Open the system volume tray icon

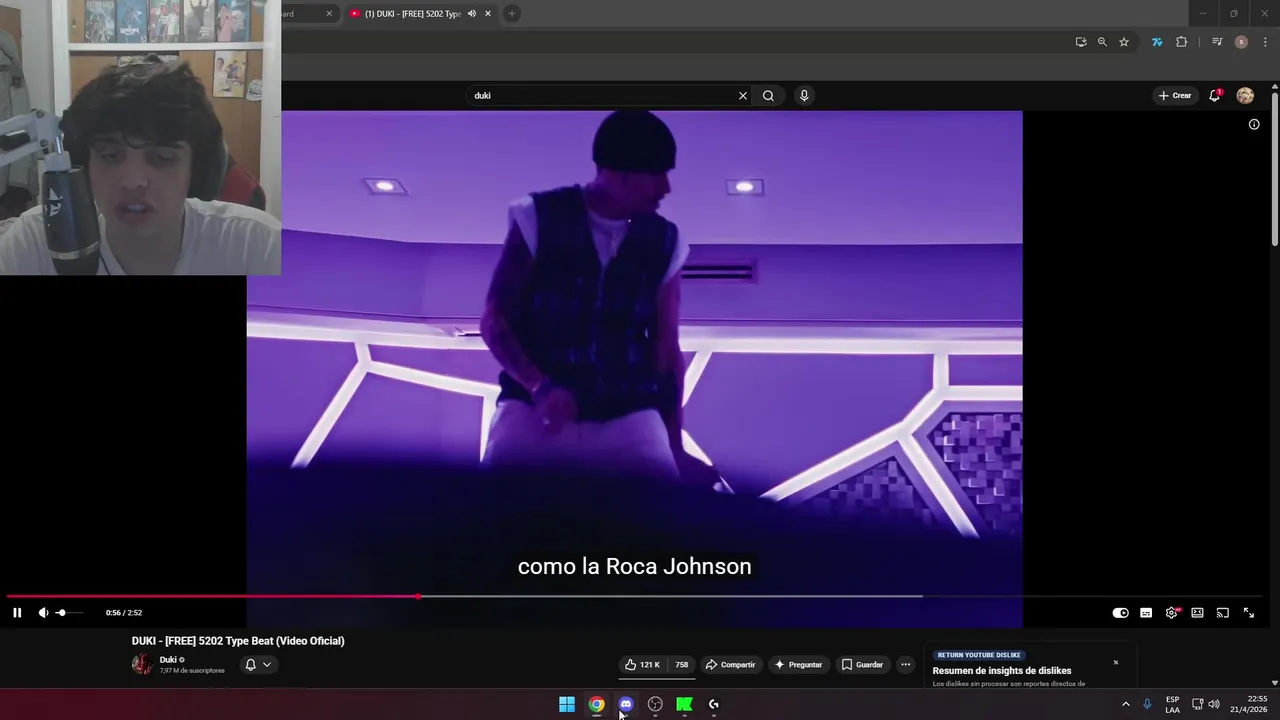(1214, 704)
